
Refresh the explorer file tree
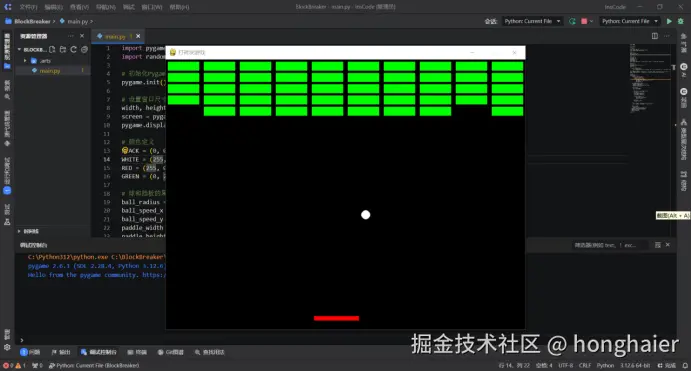coord(73,49)
